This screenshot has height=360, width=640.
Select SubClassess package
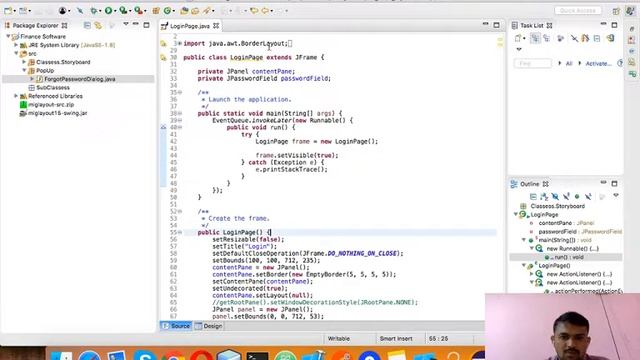pyautogui.click(x=53, y=88)
